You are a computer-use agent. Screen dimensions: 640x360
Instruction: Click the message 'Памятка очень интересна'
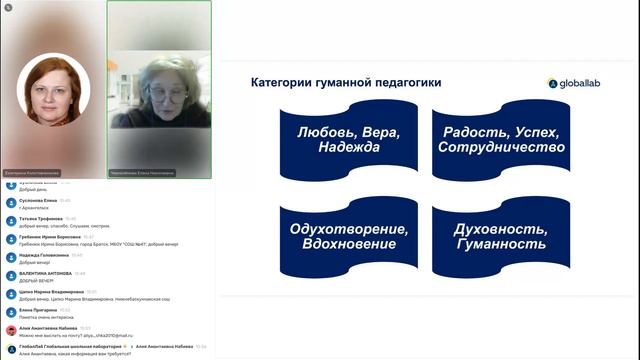(x=47, y=317)
